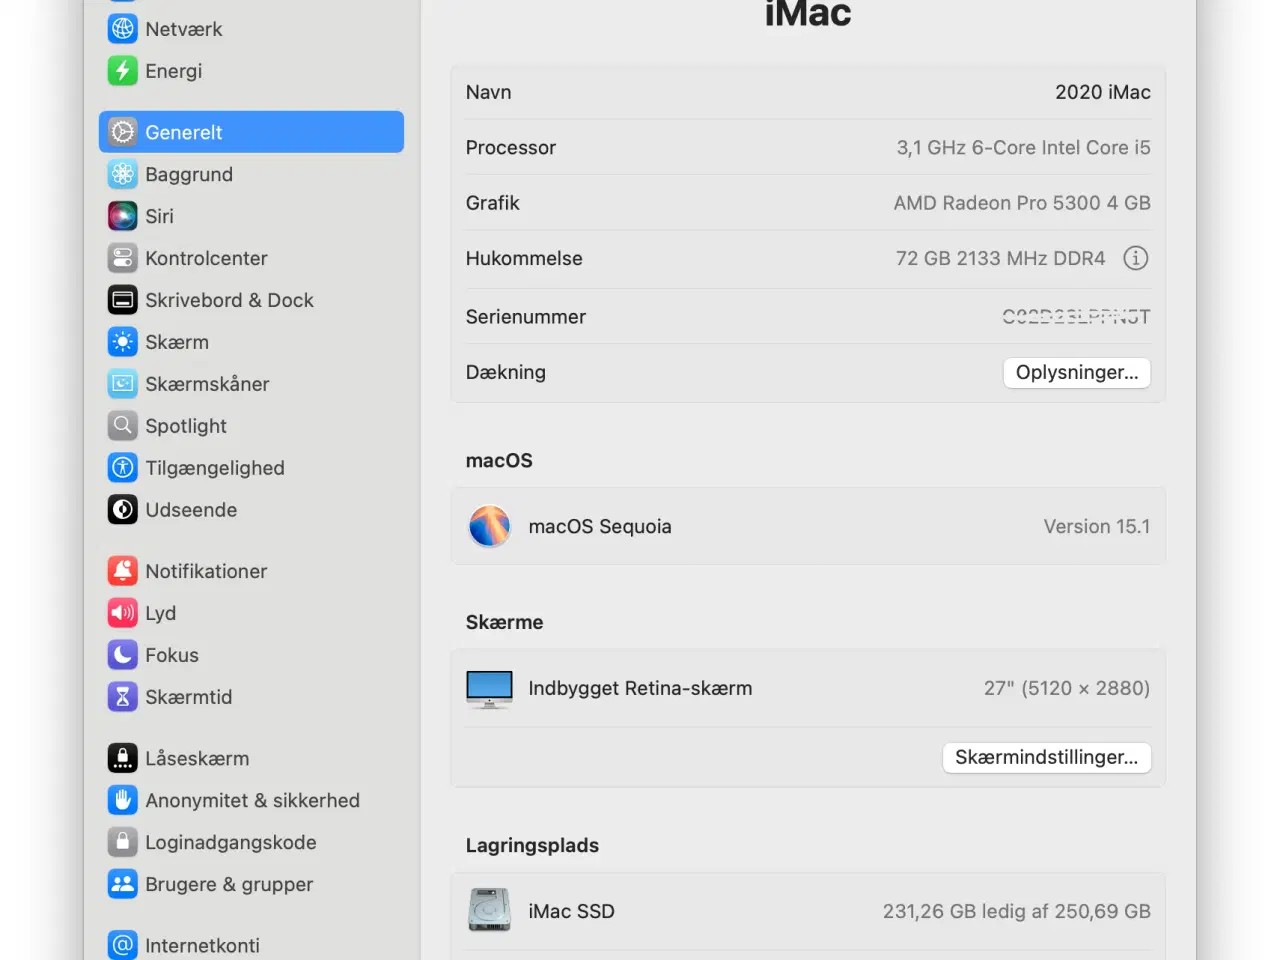Select Spotlight in the sidebar

186,426
